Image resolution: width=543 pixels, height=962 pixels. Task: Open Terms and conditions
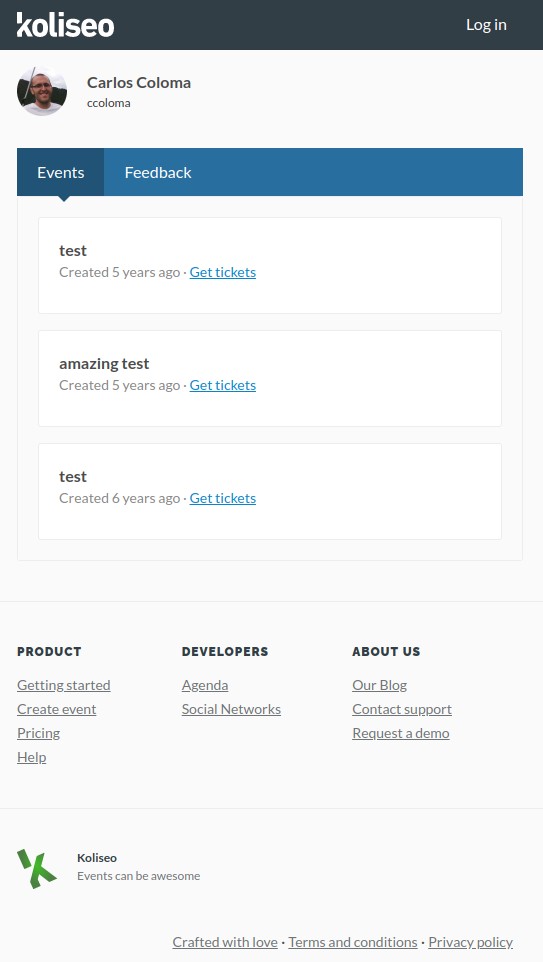point(353,942)
